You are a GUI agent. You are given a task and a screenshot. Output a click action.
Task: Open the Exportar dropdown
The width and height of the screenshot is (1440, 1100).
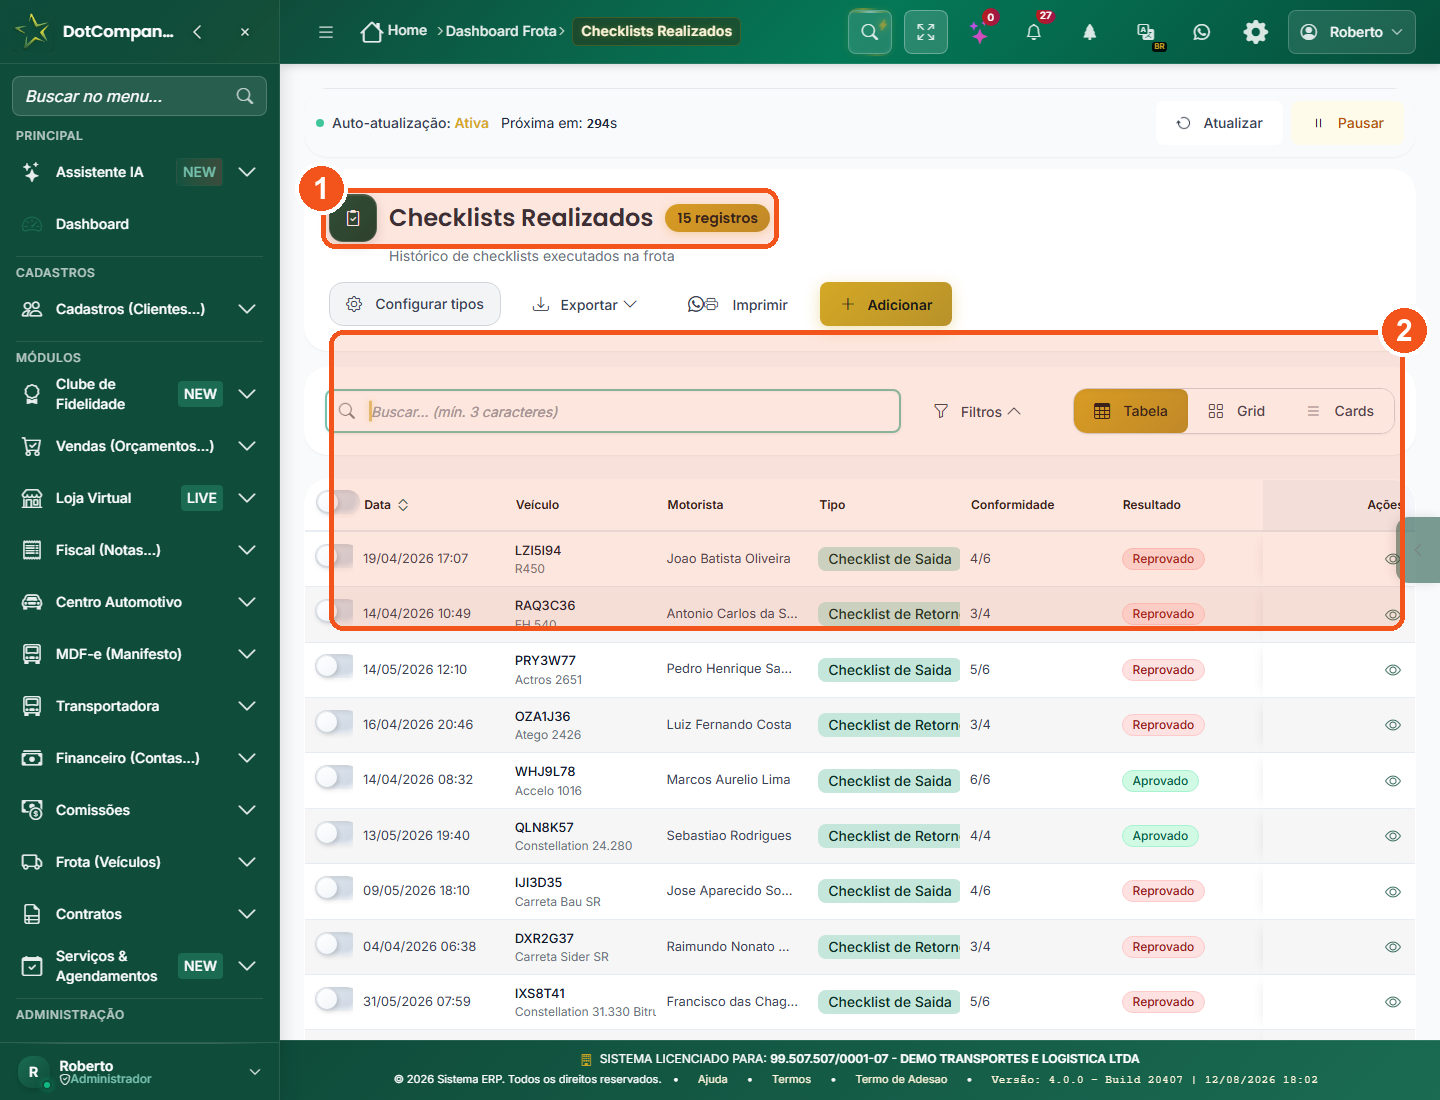point(585,304)
